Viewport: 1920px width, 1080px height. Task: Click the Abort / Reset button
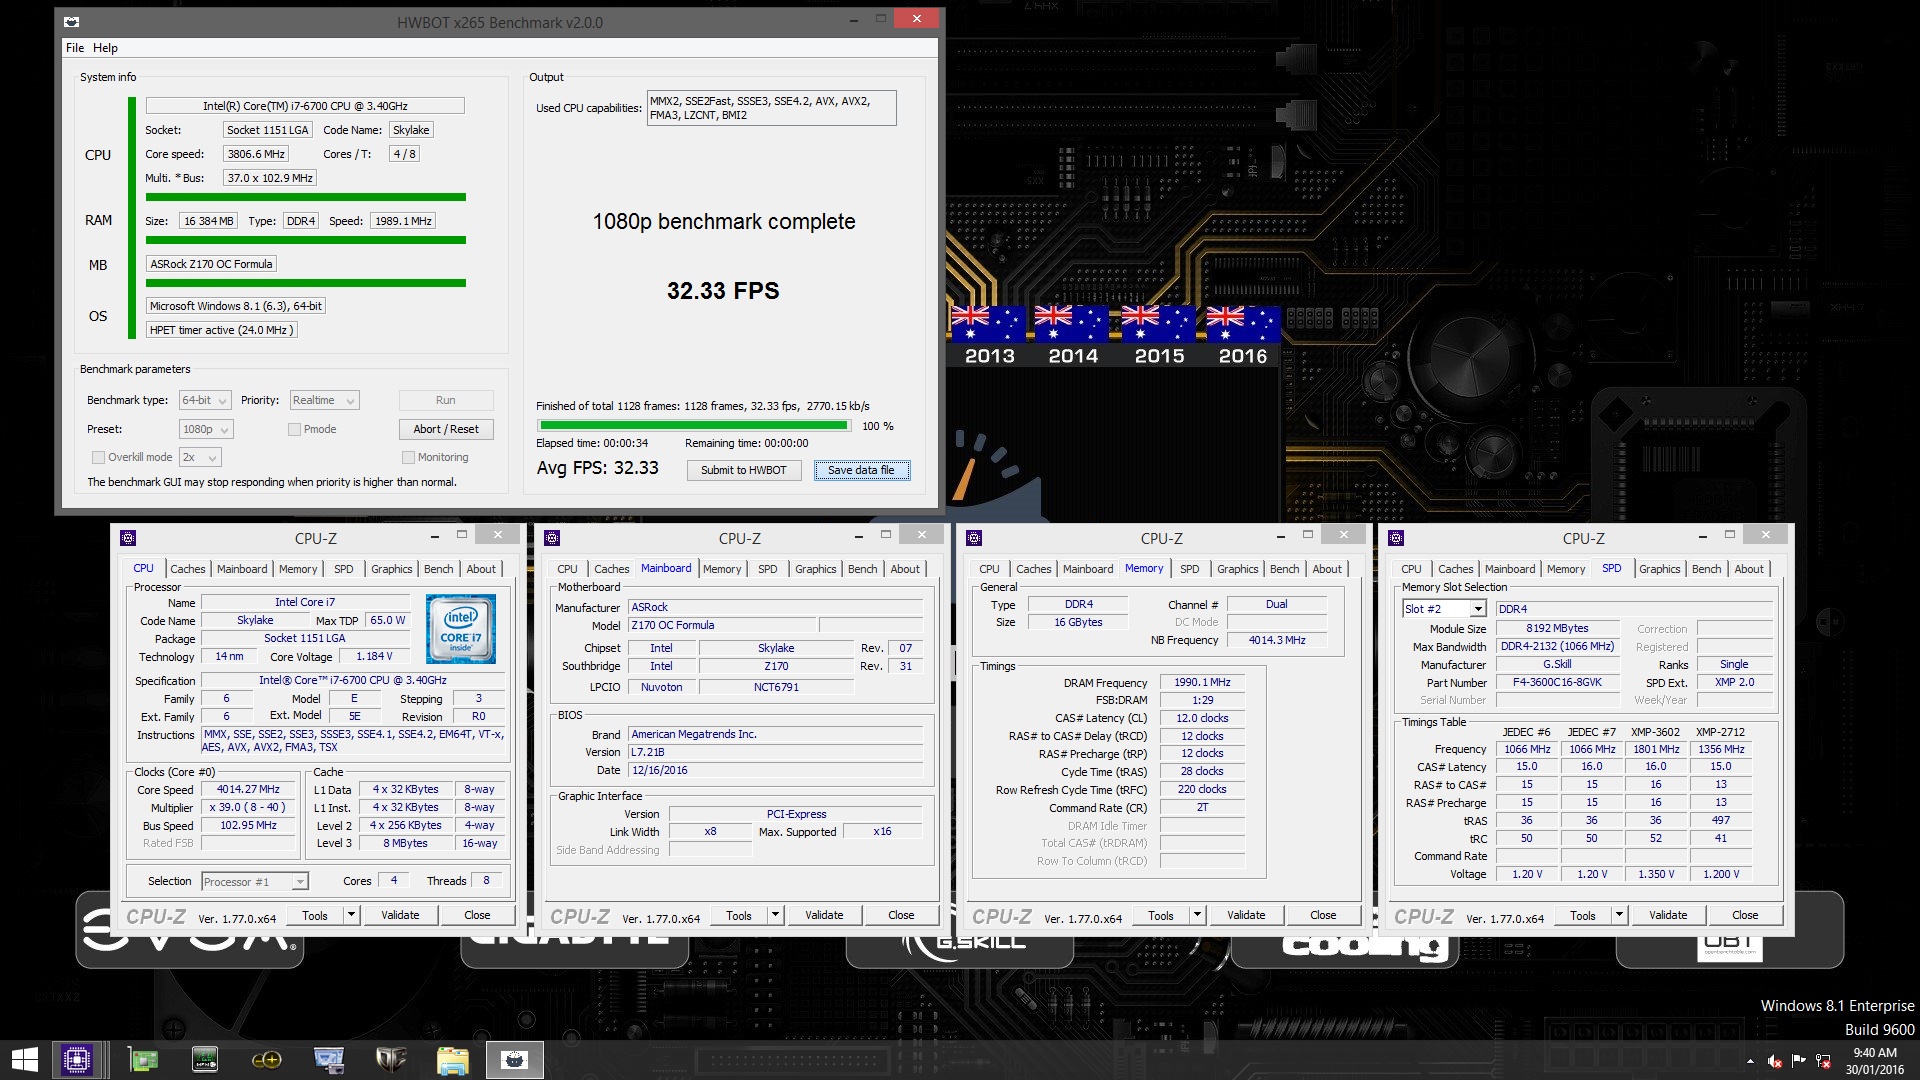coord(446,429)
